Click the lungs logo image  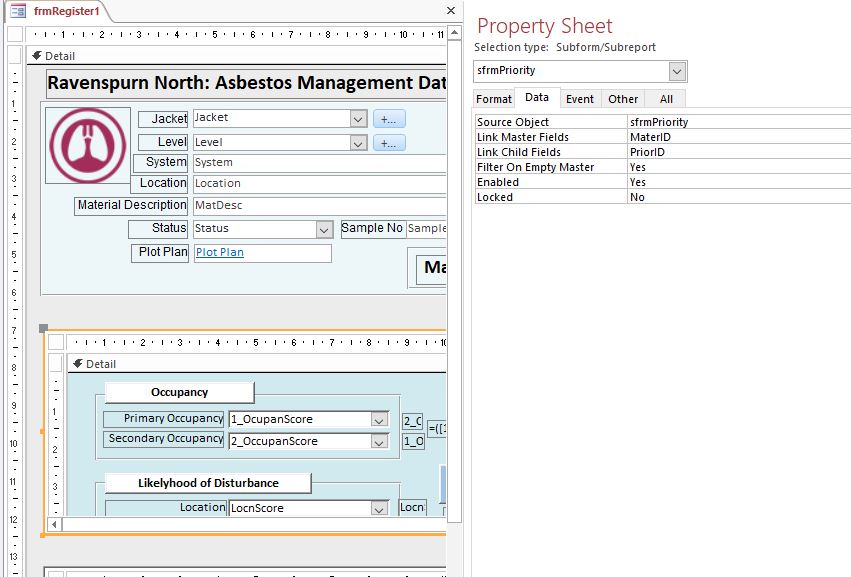(x=88, y=145)
